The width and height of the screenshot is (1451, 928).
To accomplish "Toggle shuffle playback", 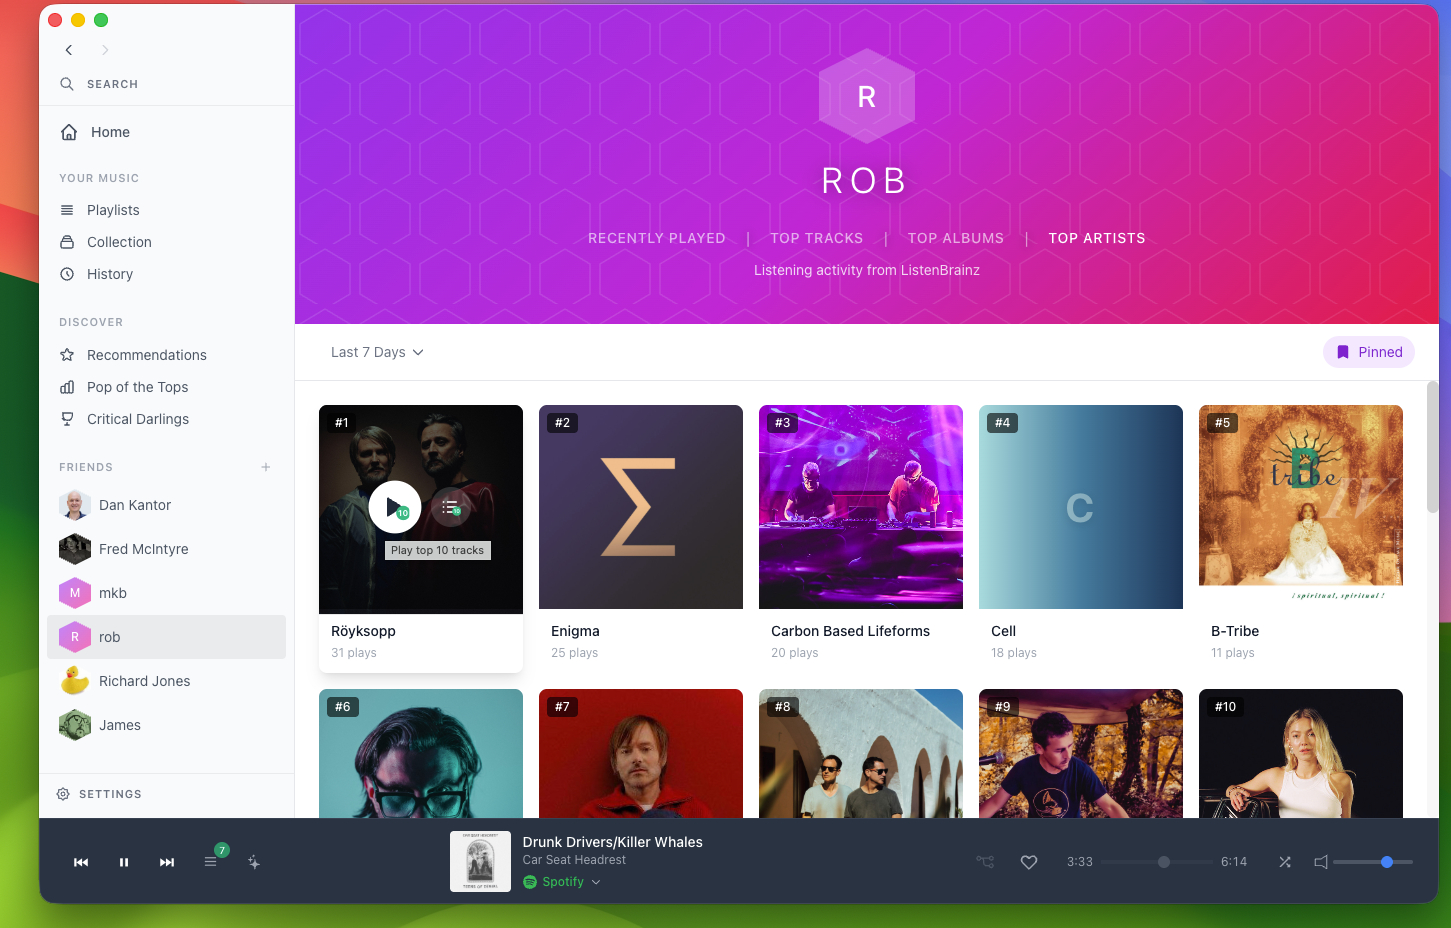I will 1285,862.
